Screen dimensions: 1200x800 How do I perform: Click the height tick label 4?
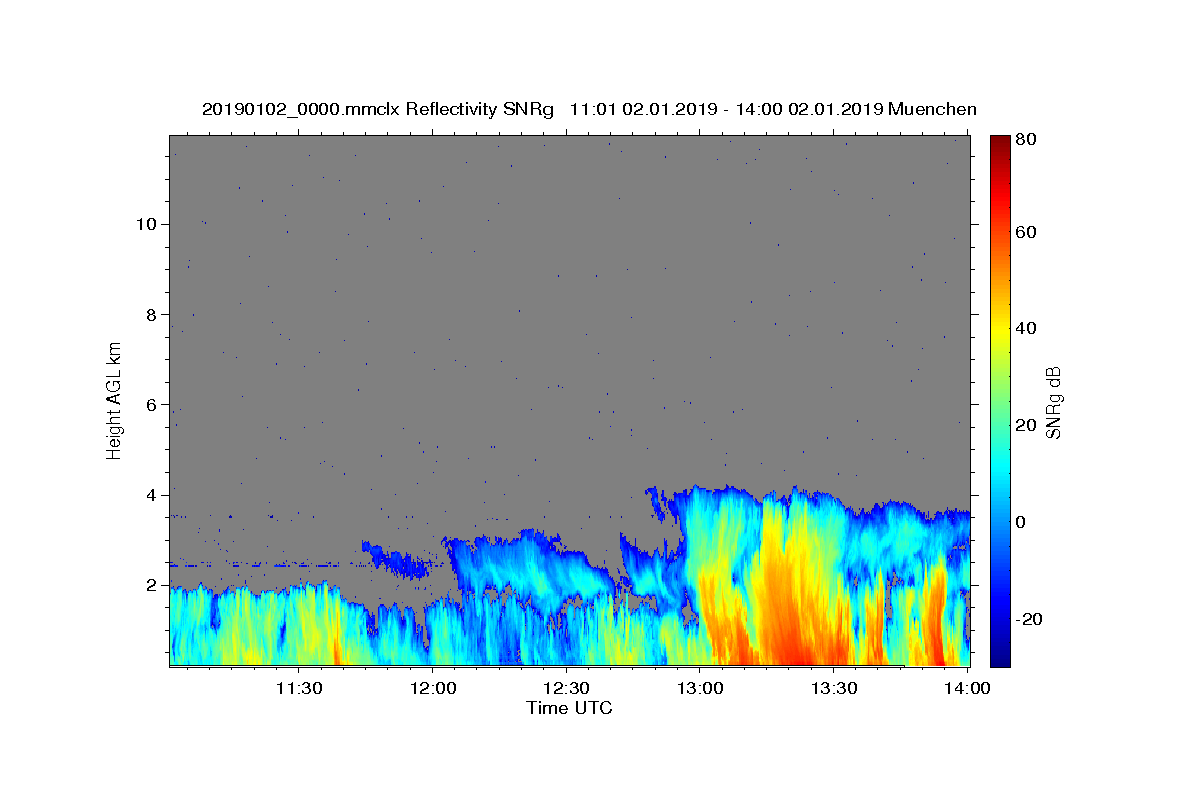[x=149, y=495]
